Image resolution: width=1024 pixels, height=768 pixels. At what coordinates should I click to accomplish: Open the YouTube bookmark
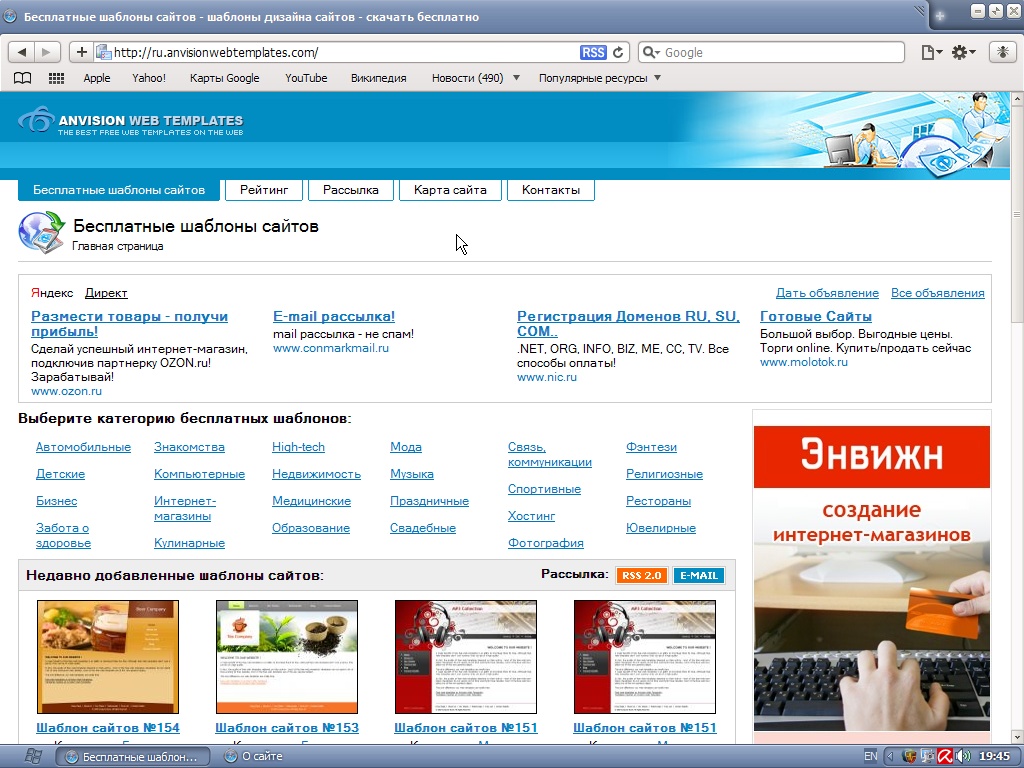pyautogui.click(x=306, y=78)
